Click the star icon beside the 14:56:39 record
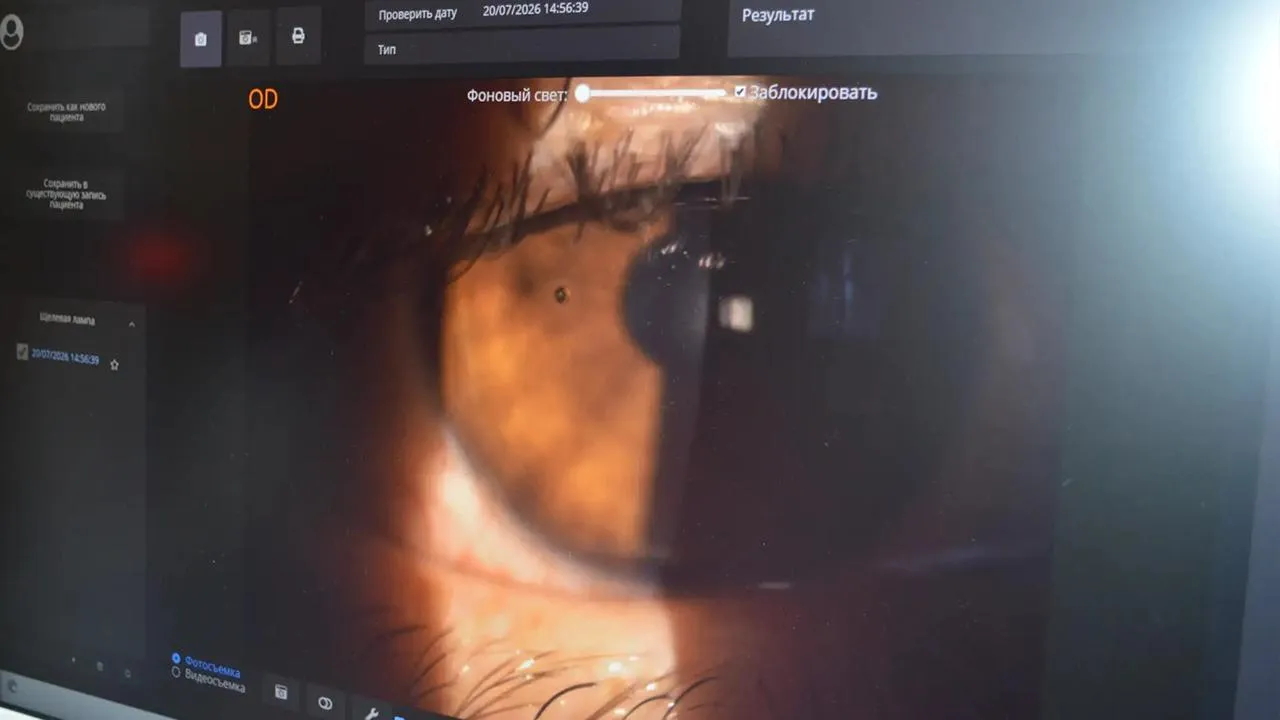The image size is (1280, 720). click(114, 365)
